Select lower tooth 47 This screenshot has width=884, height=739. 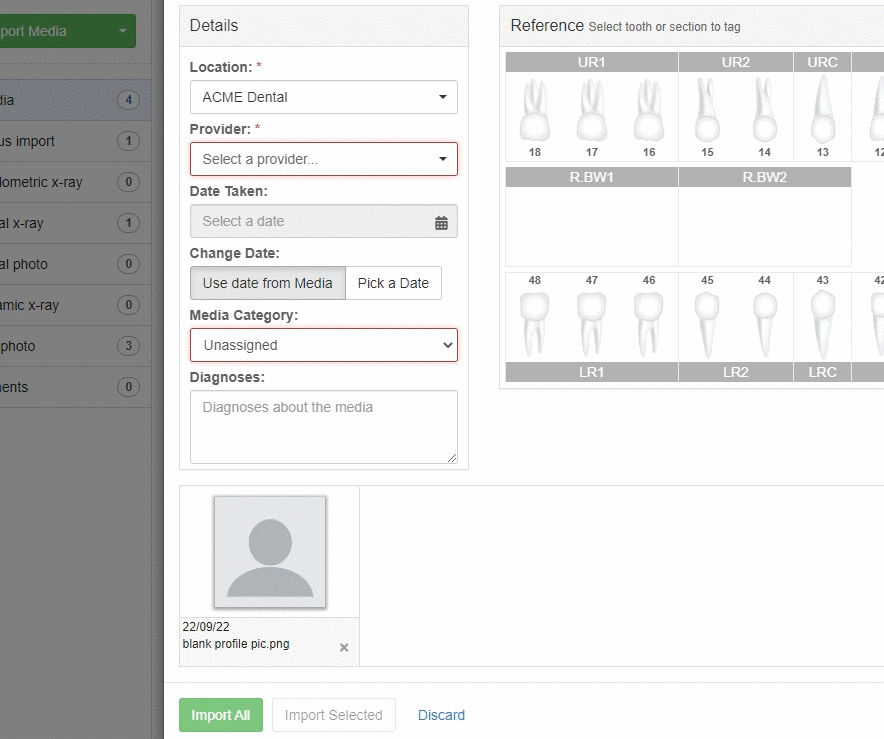click(x=591, y=324)
